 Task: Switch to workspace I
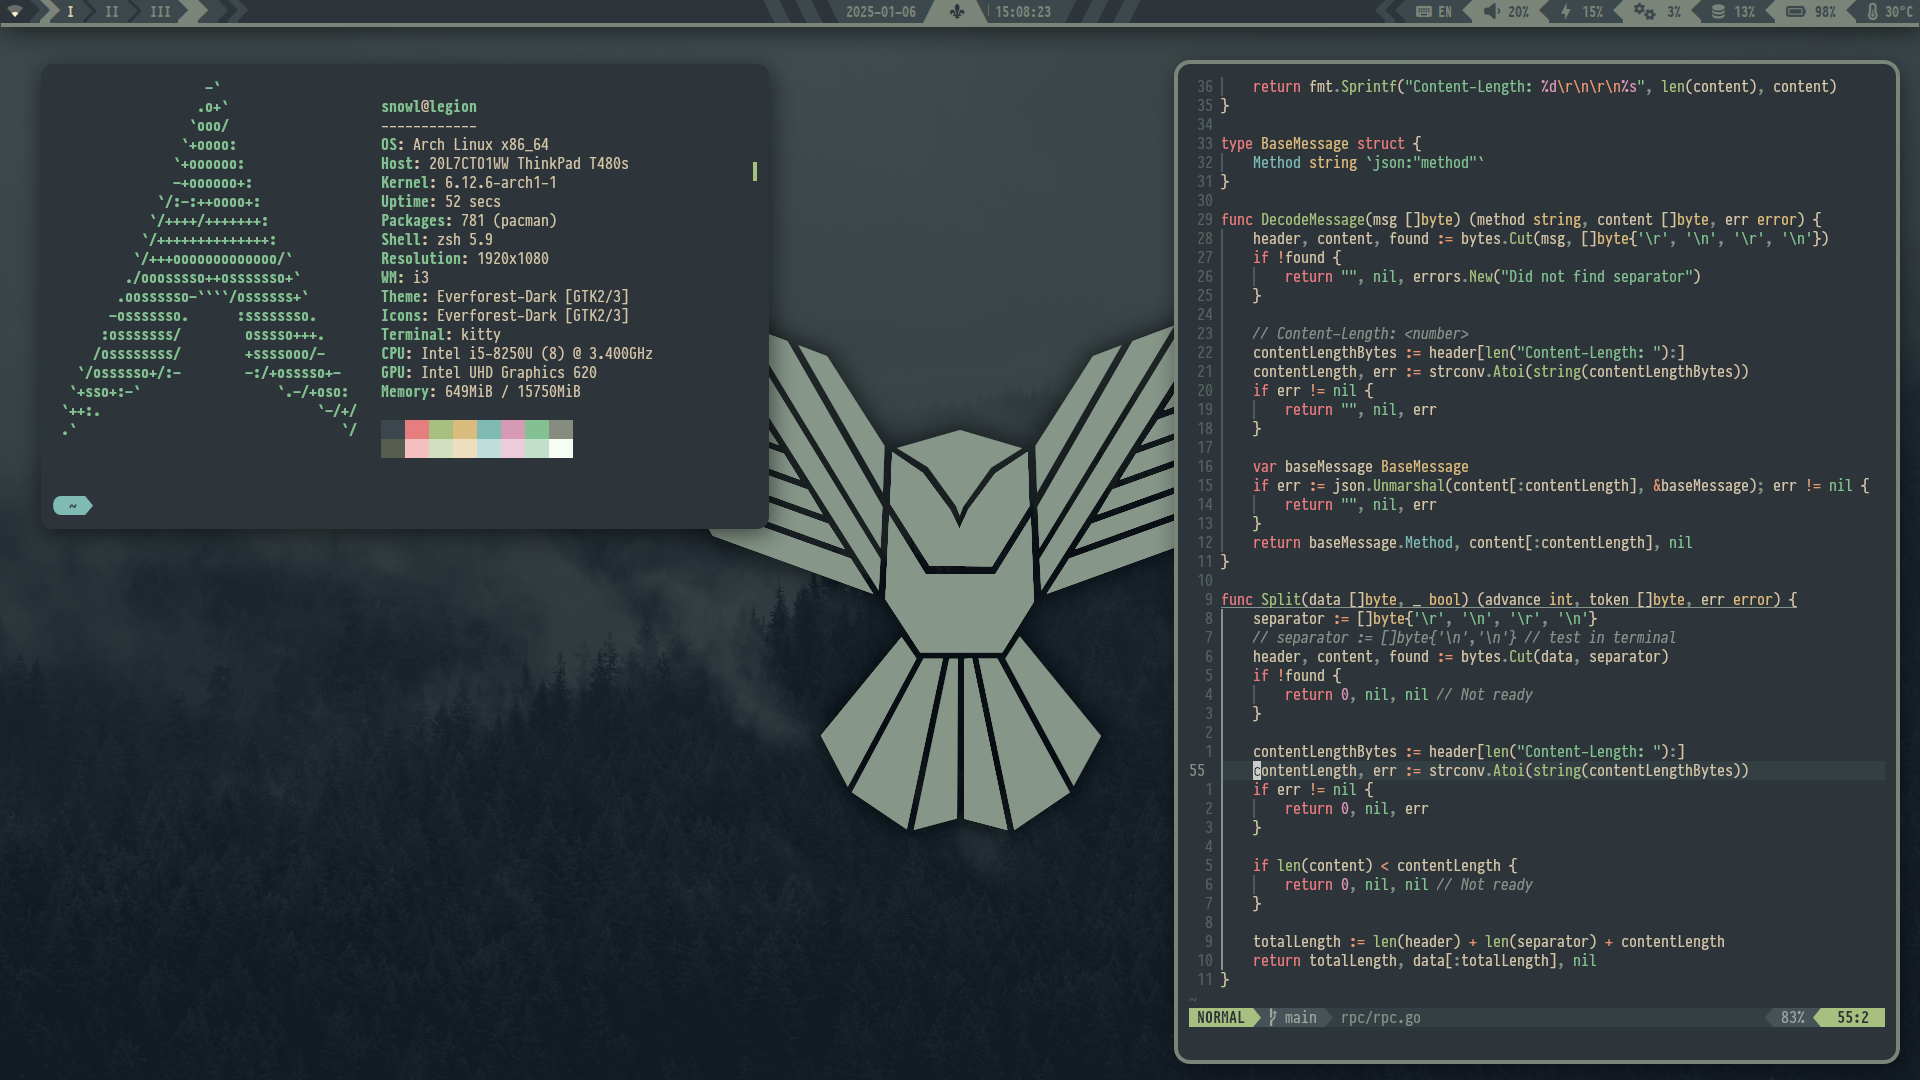(x=70, y=12)
